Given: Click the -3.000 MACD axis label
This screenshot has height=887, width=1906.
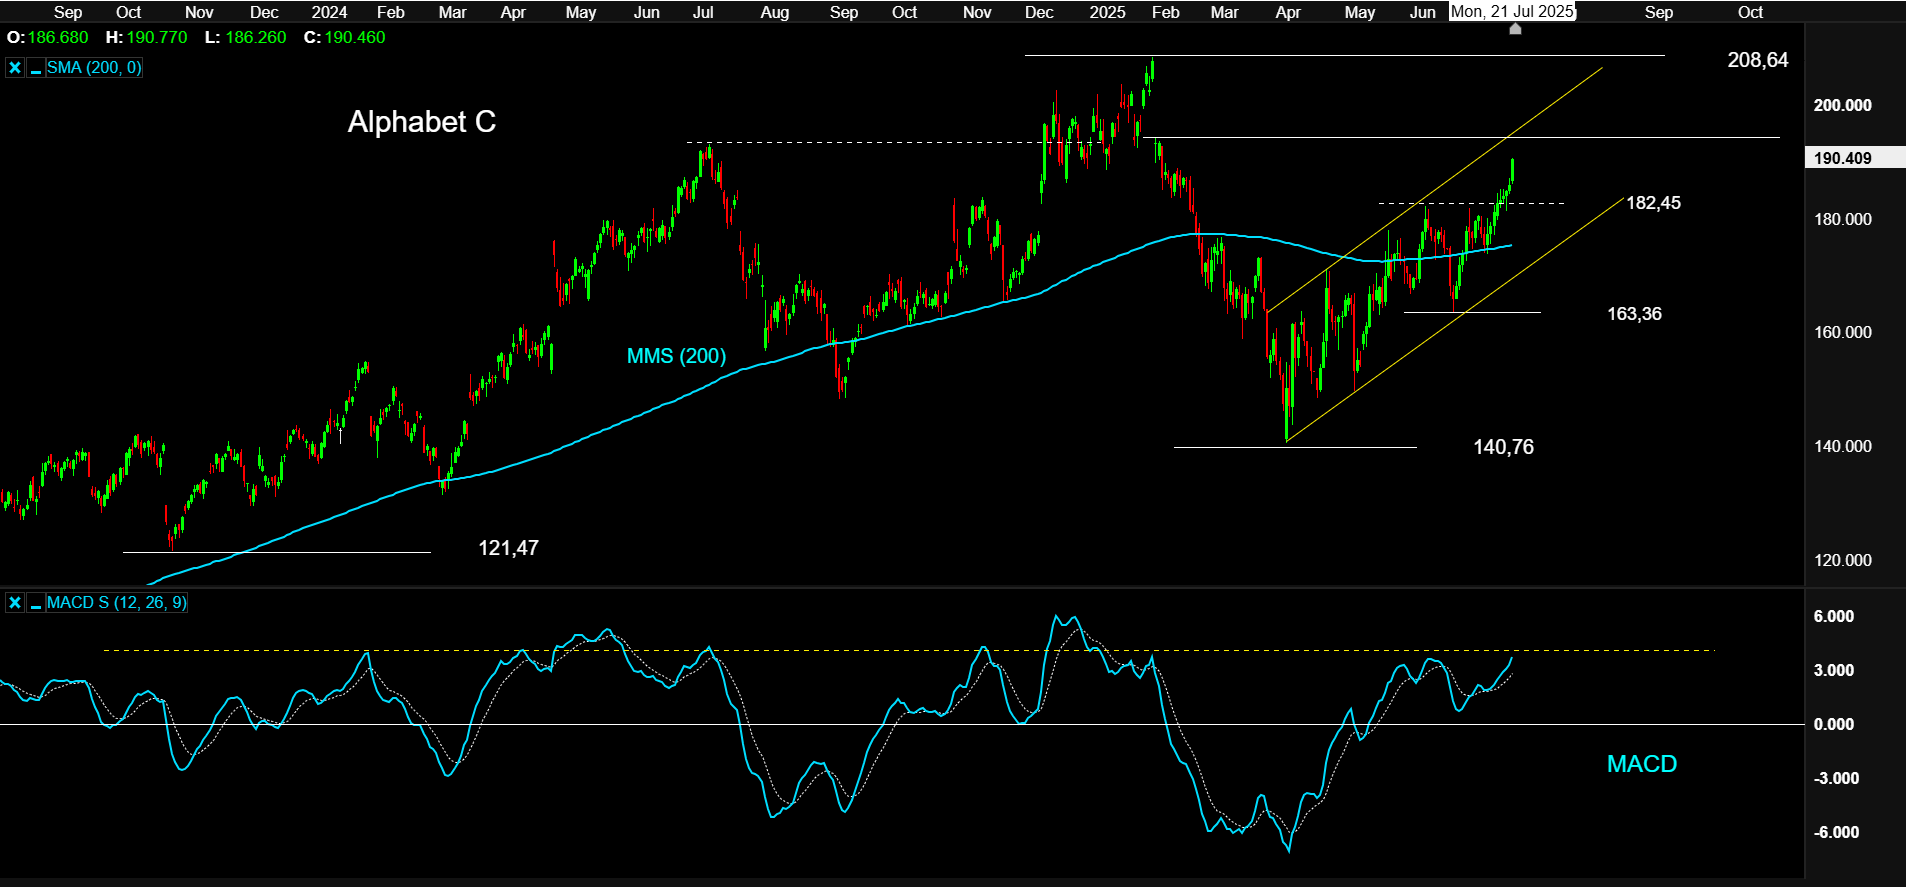Looking at the screenshot, I should [1836, 778].
